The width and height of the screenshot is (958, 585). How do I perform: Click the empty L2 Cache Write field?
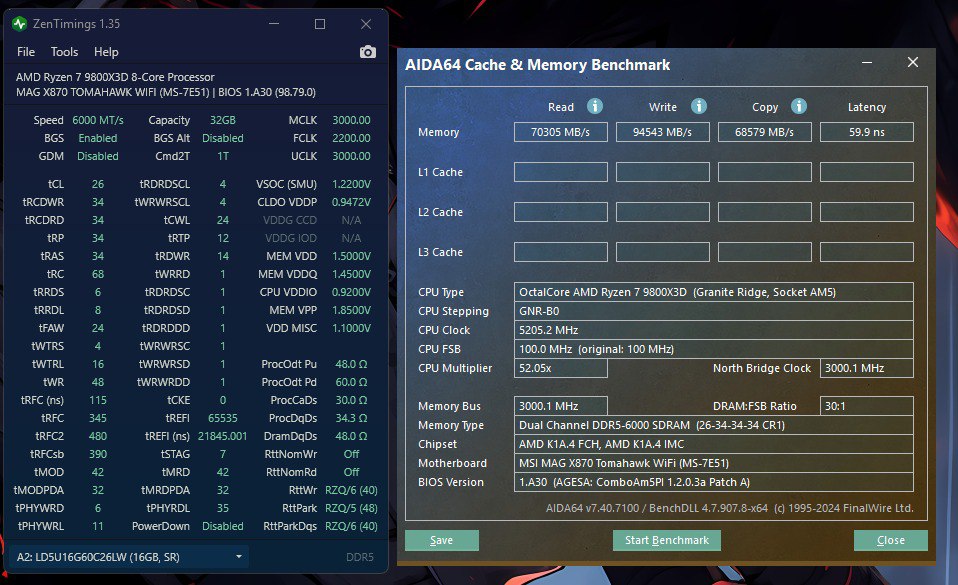[662, 212]
